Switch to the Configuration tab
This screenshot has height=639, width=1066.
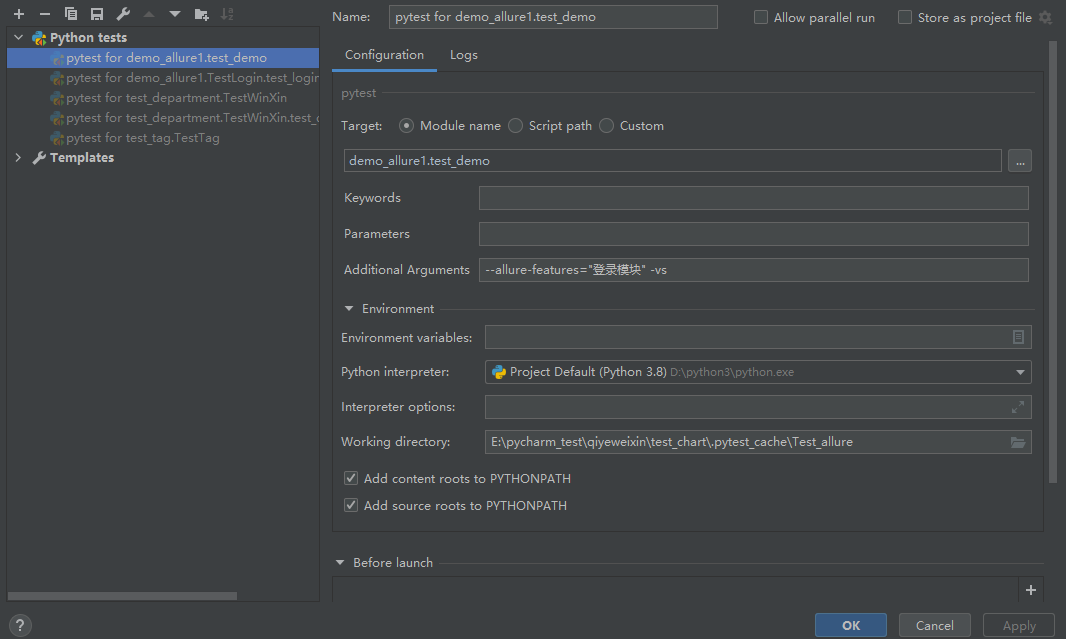384,55
